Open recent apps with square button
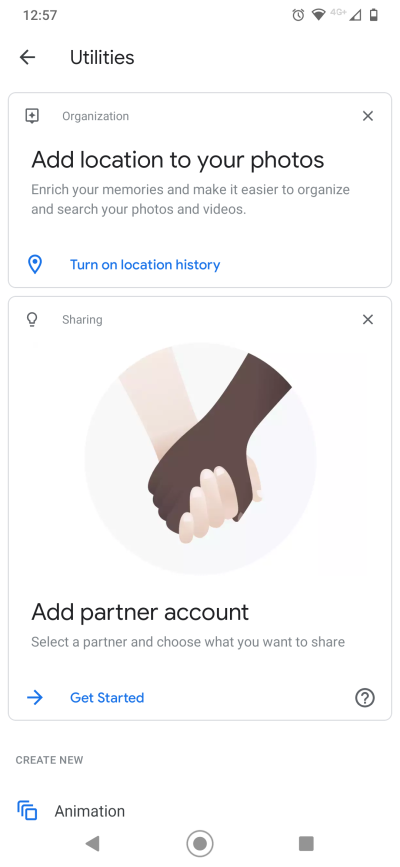This screenshot has height=867, width=400. 306,843
